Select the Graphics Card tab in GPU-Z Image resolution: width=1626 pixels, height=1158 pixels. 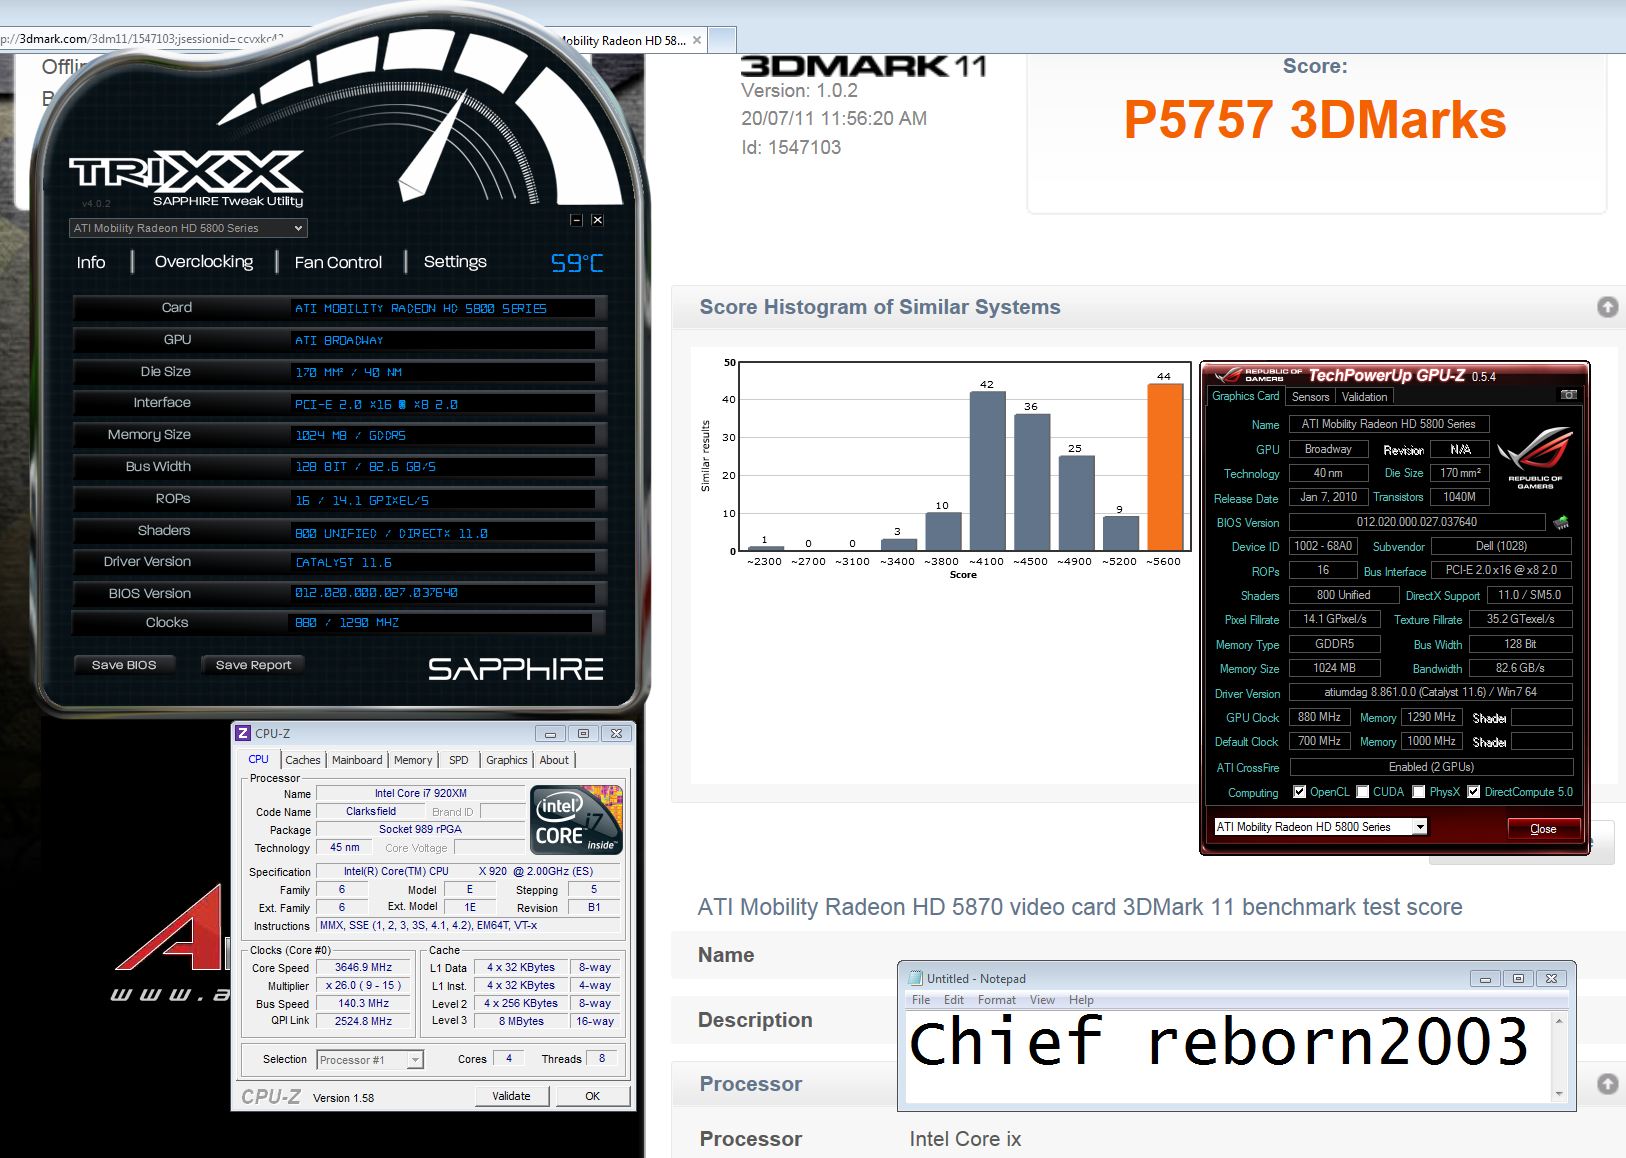[1245, 396]
